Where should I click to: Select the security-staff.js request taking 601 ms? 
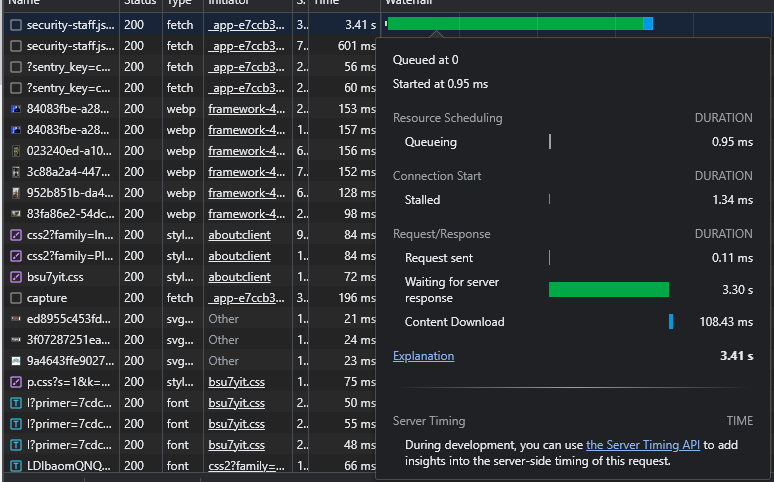[70, 46]
